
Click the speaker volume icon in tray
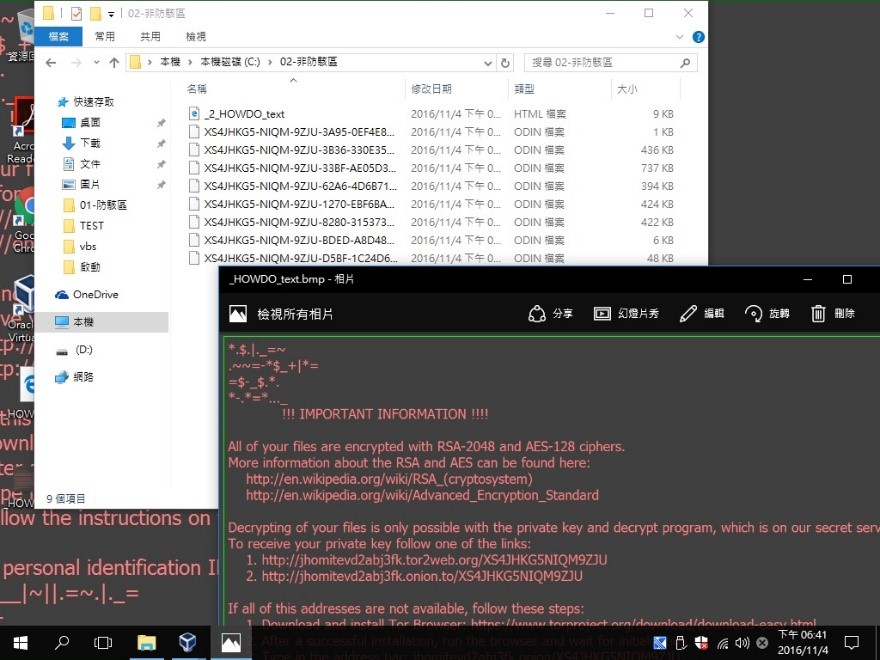click(x=741, y=643)
